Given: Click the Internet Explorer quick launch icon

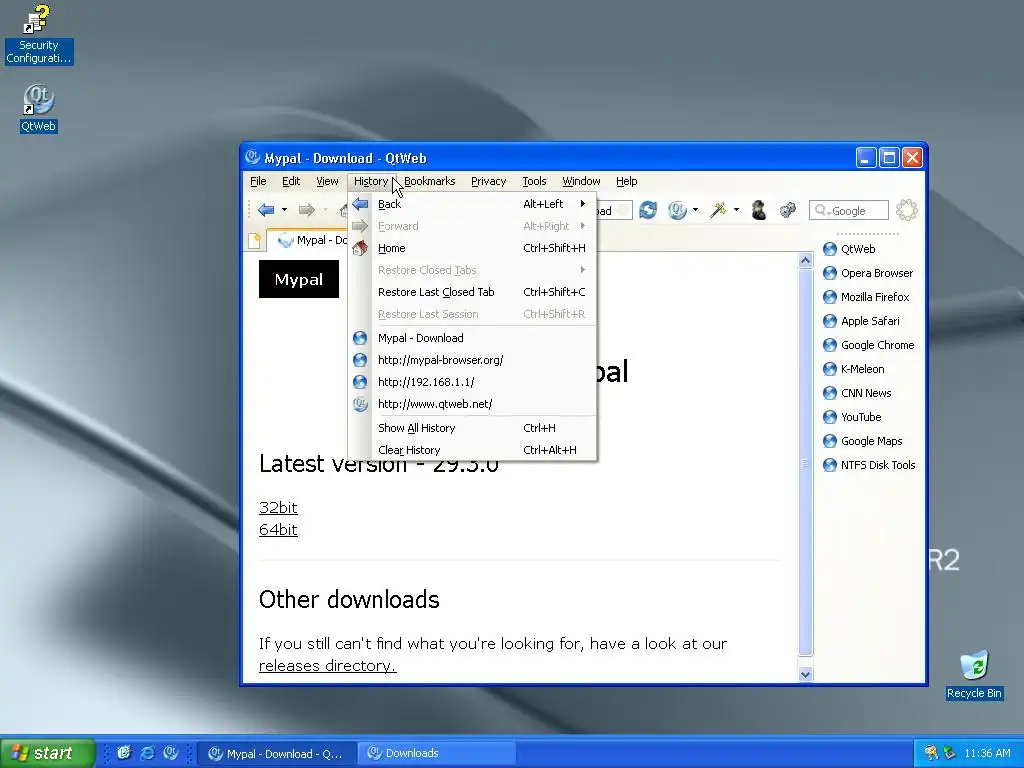Looking at the screenshot, I should pyautogui.click(x=148, y=753).
